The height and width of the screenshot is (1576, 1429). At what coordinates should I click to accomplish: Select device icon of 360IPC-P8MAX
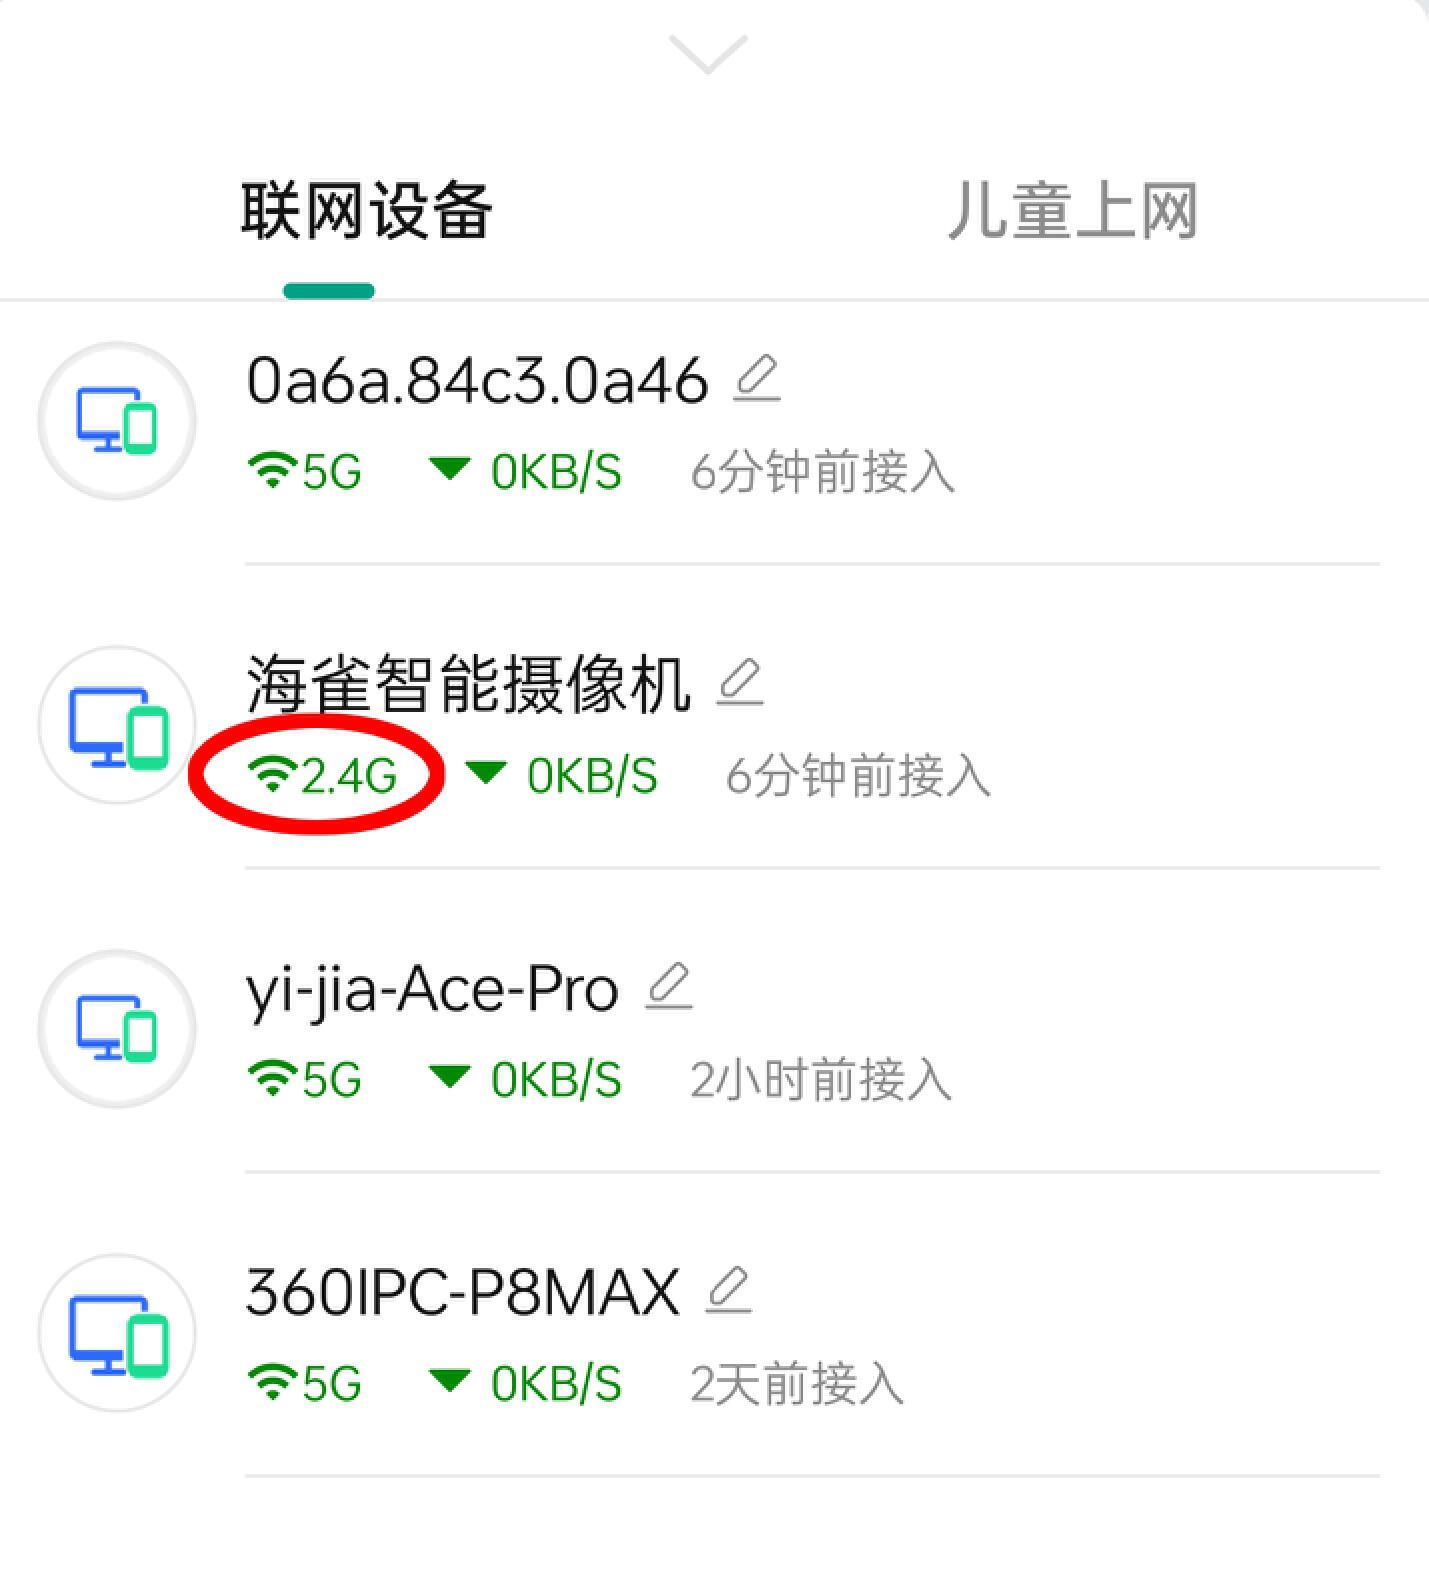click(x=117, y=1333)
